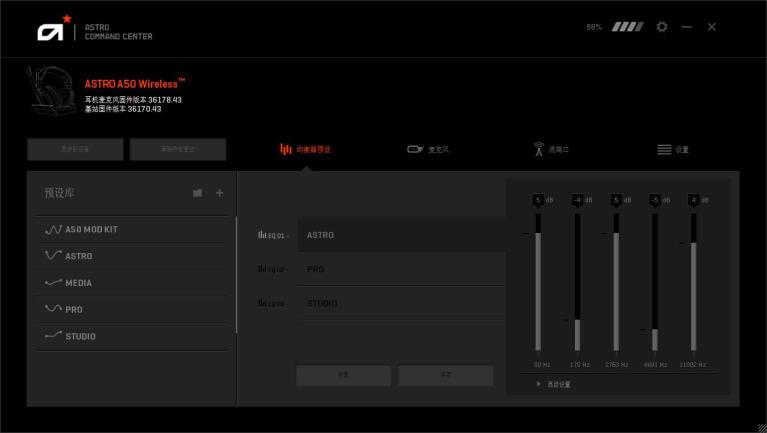
Task: Add a new preset with plus icon
Action: (220, 193)
